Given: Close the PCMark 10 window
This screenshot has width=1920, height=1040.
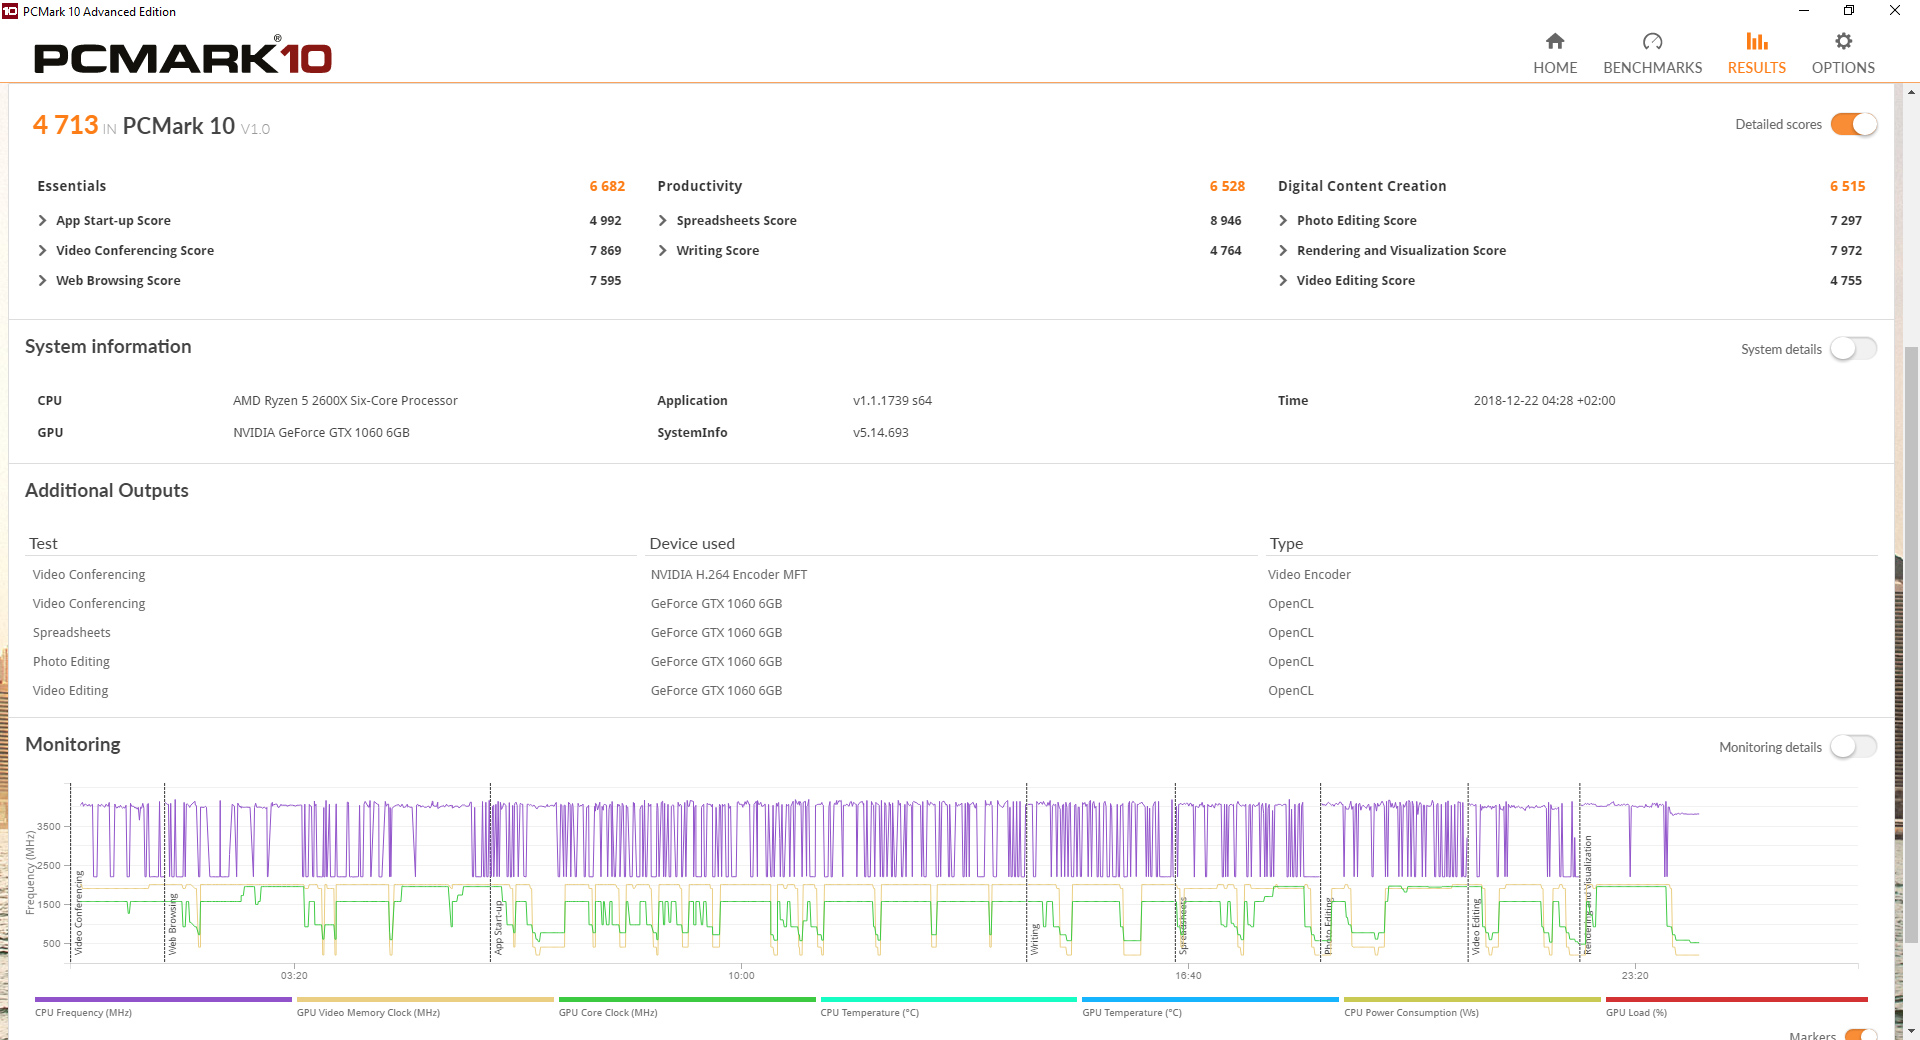Looking at the screenshot, I should point(1895,11).
